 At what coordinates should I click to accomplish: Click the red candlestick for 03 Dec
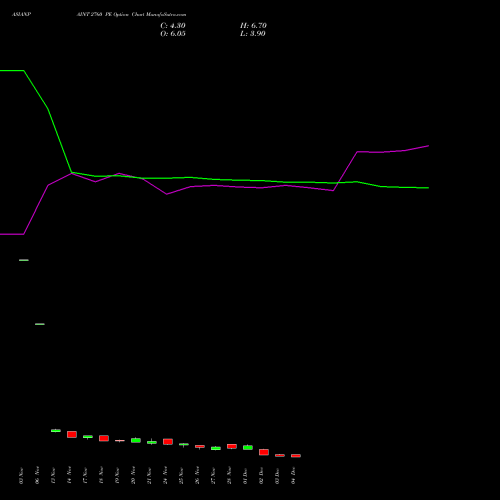[280, 455]
